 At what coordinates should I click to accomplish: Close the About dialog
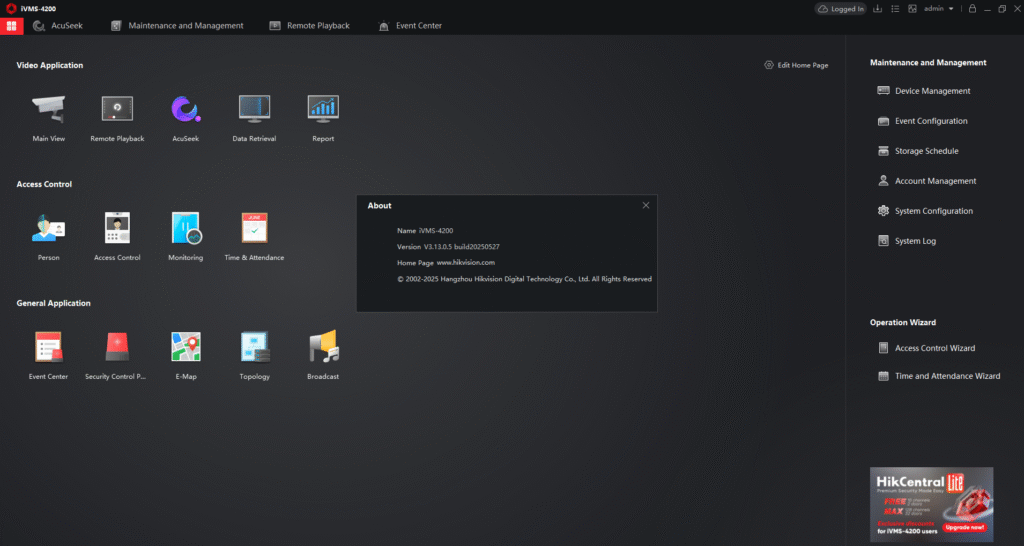646,205
